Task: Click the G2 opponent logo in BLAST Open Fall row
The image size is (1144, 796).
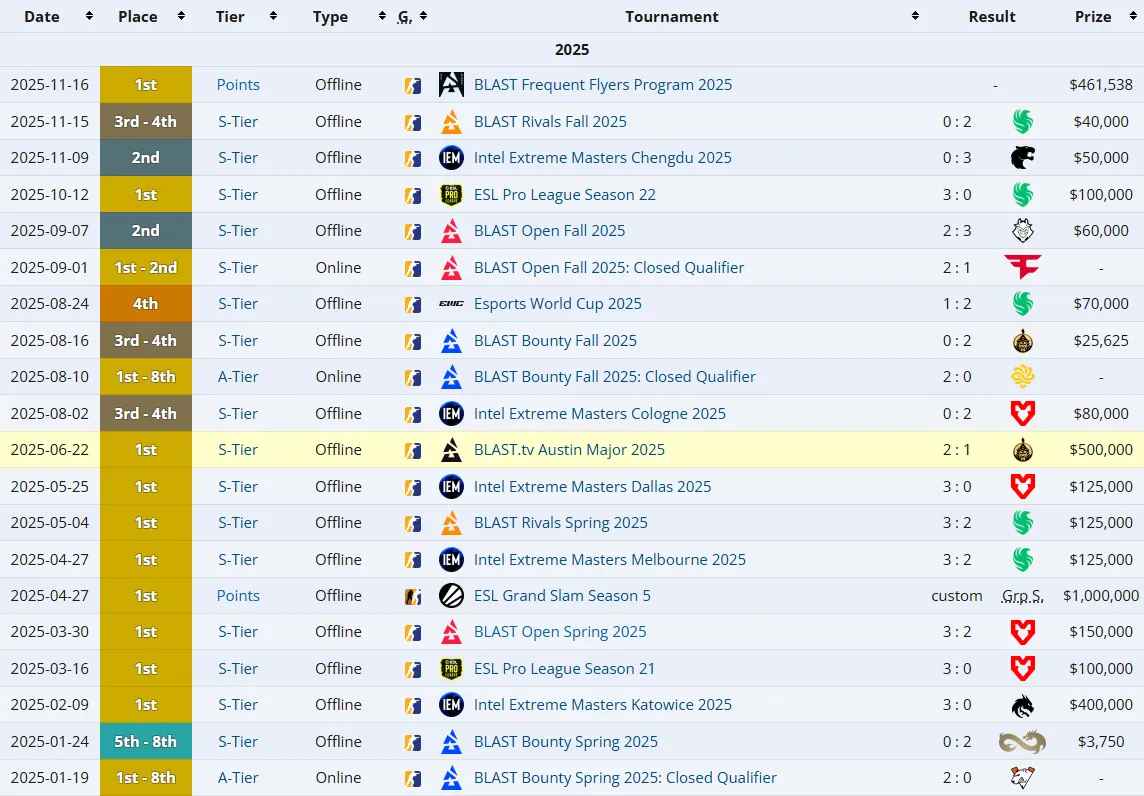Action: click(x=1023, y=231)
